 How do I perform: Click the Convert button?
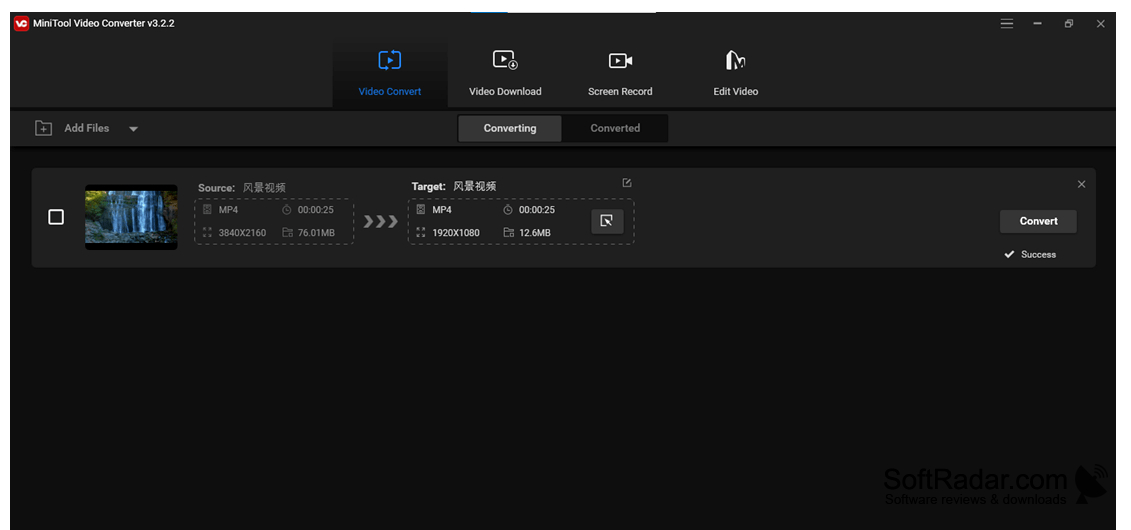1038,221
